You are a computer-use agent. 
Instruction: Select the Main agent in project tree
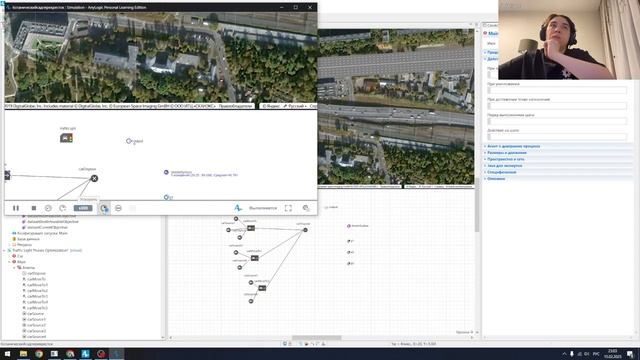[21, 262]
